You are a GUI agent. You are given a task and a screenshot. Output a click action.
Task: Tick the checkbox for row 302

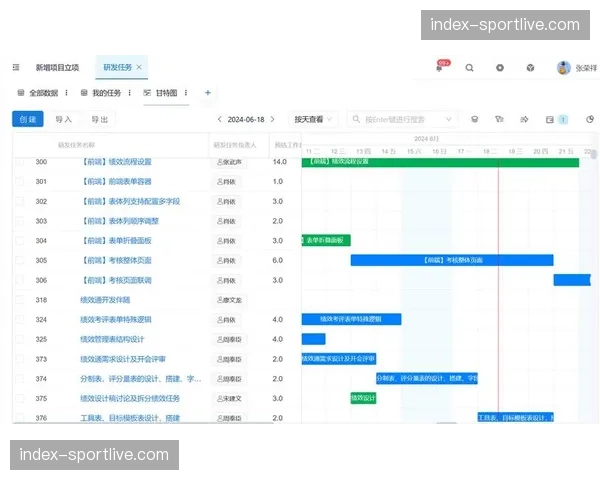click(20, 201)
